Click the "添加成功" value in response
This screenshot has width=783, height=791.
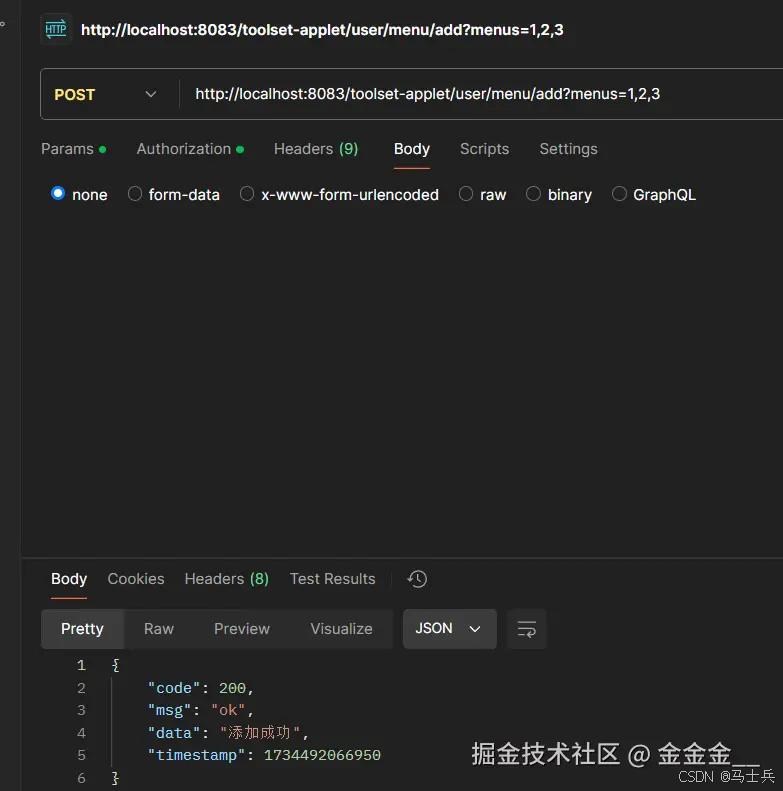coord(260,733)
